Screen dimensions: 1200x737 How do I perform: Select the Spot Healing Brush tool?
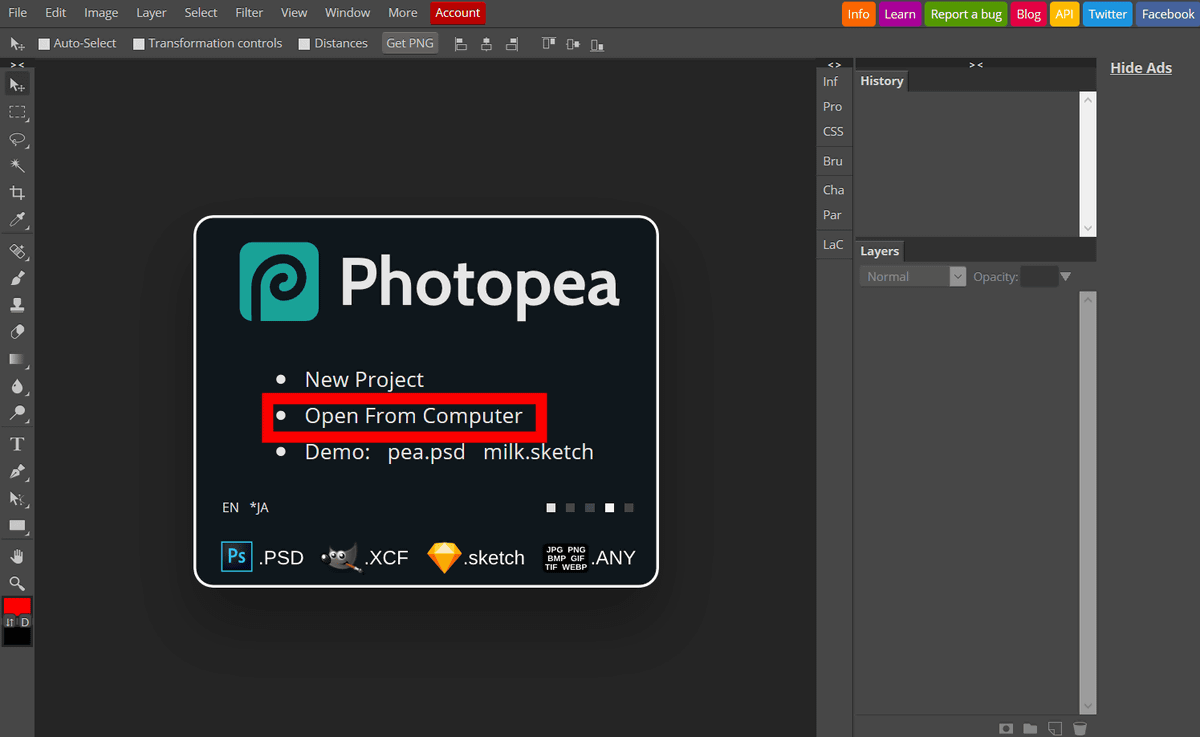point(17,251)
